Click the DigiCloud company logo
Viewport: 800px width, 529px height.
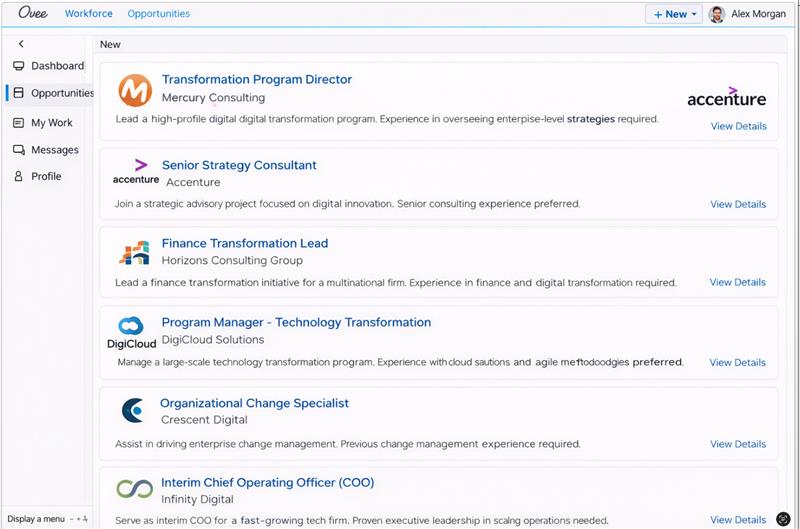[131, 332]
